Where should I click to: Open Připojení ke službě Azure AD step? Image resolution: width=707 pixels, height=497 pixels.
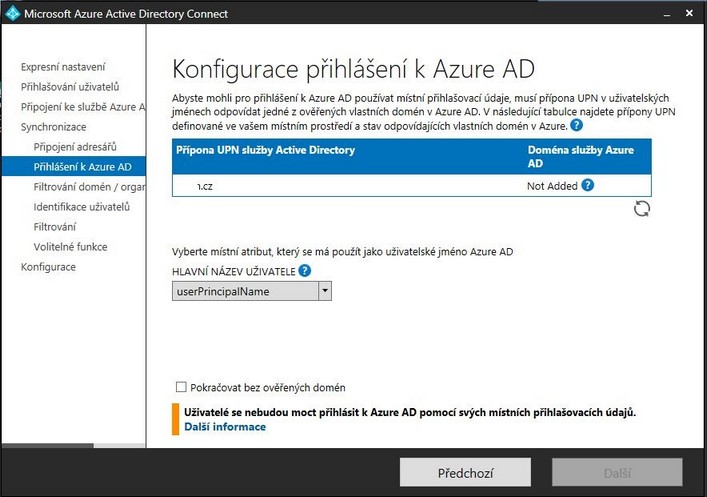(83, 107)
